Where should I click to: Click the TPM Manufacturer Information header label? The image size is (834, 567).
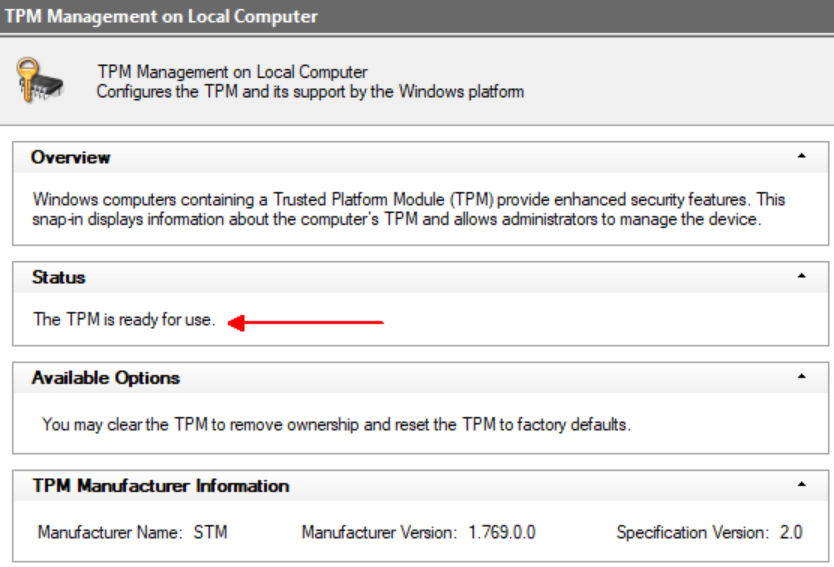[161, 486]
